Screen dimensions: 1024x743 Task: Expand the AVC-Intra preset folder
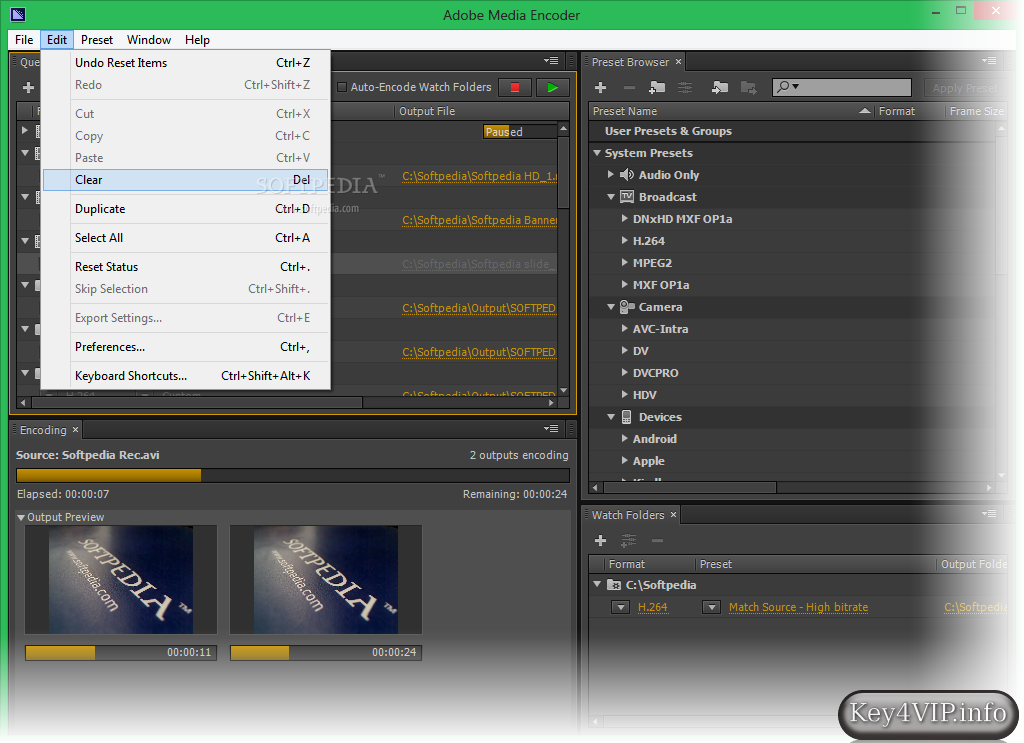click(x=625, y=328)
